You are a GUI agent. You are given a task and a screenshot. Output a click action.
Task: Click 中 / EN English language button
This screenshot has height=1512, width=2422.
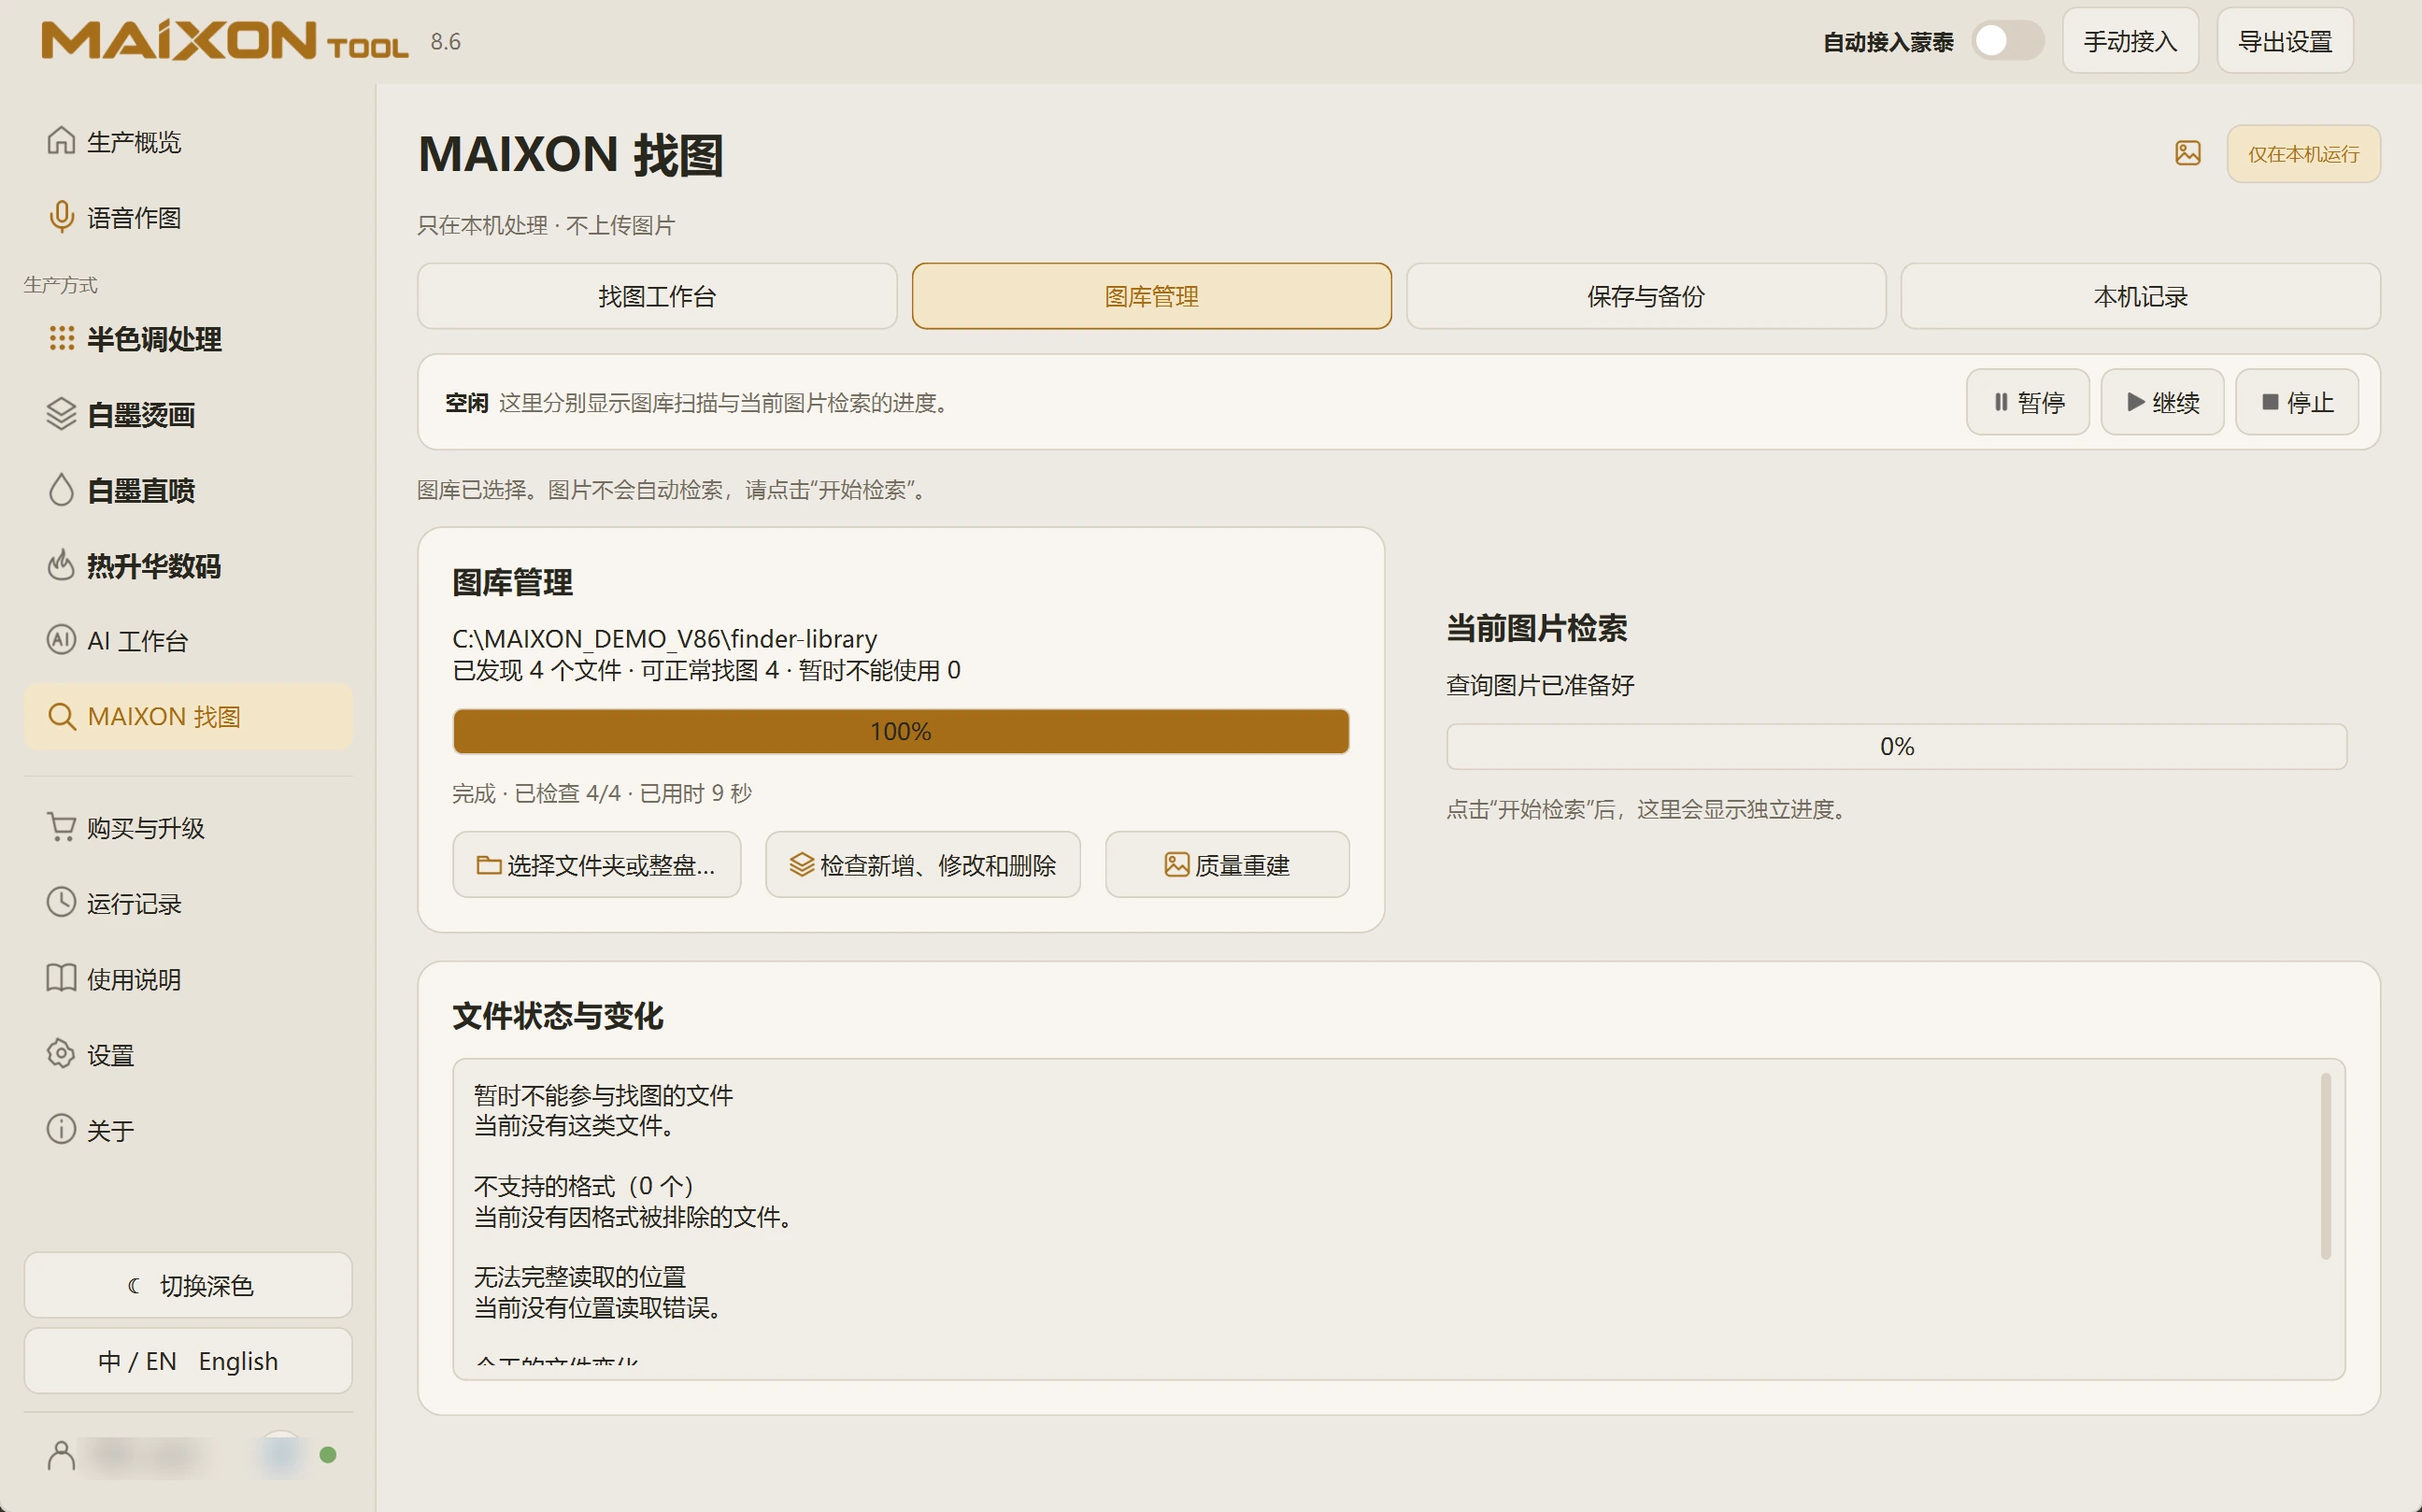click(x=188, y=1361)
